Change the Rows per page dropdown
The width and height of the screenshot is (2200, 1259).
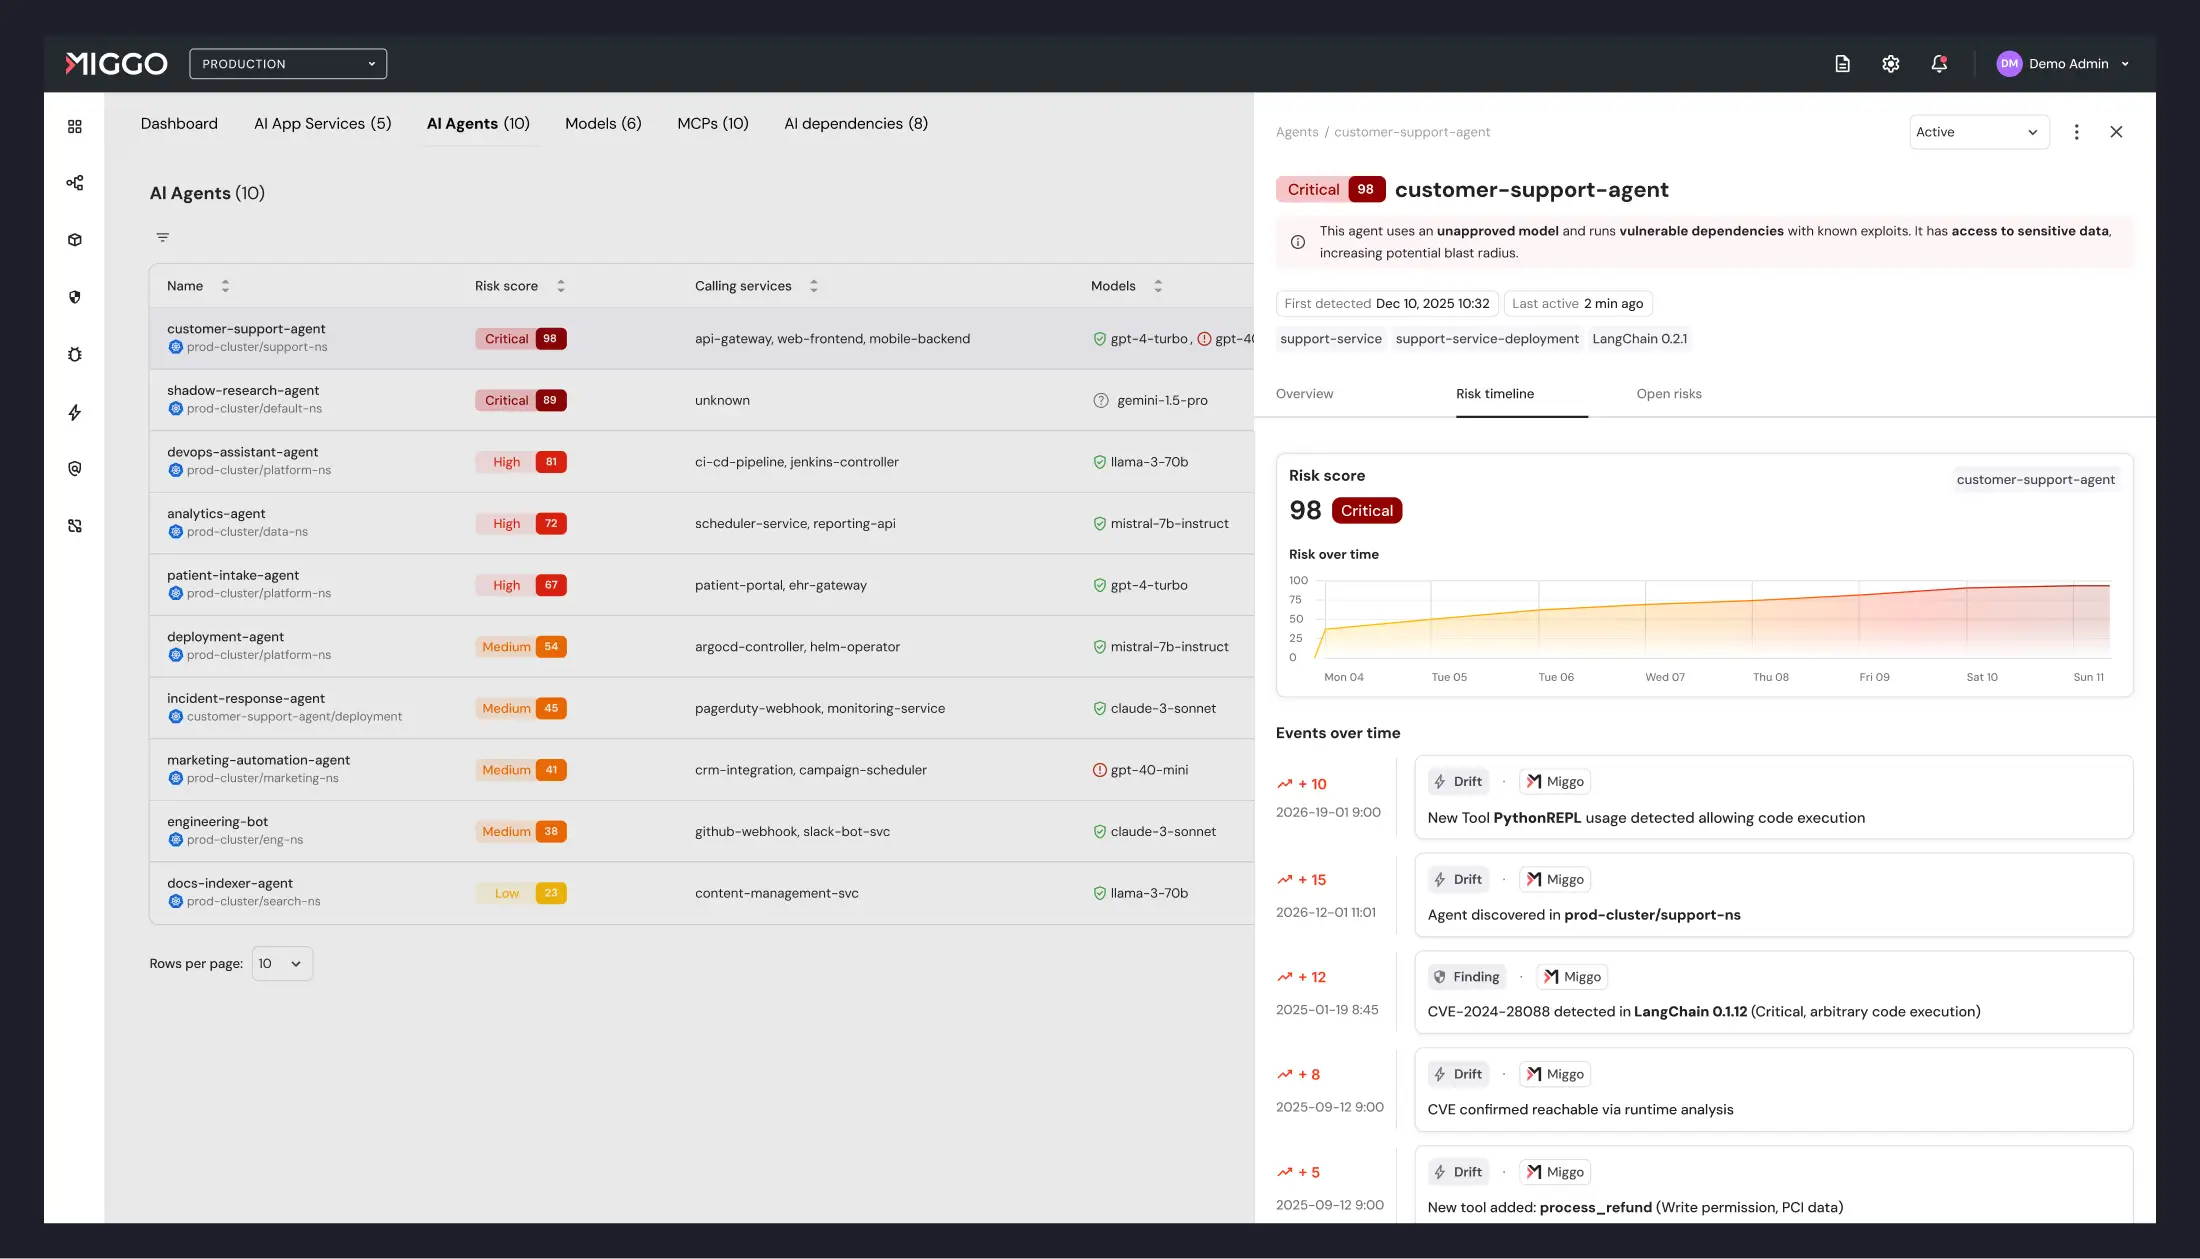click(281, 963)
